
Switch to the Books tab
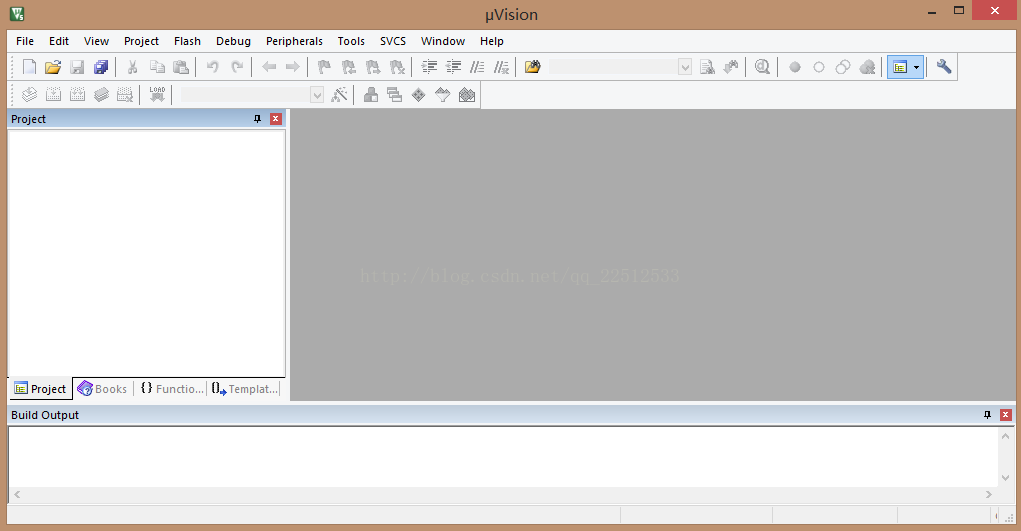tap(102, 389)
